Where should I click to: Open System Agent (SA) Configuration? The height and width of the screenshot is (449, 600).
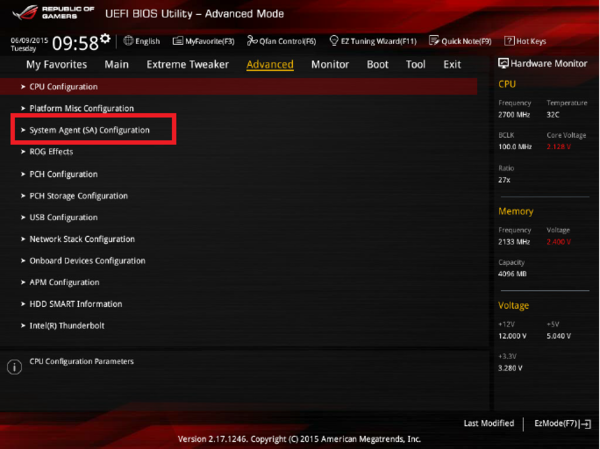tap(90, 130)
